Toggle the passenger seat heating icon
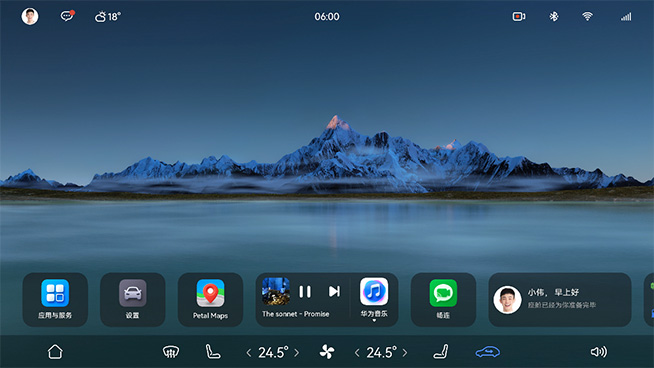 click(441, 352)
